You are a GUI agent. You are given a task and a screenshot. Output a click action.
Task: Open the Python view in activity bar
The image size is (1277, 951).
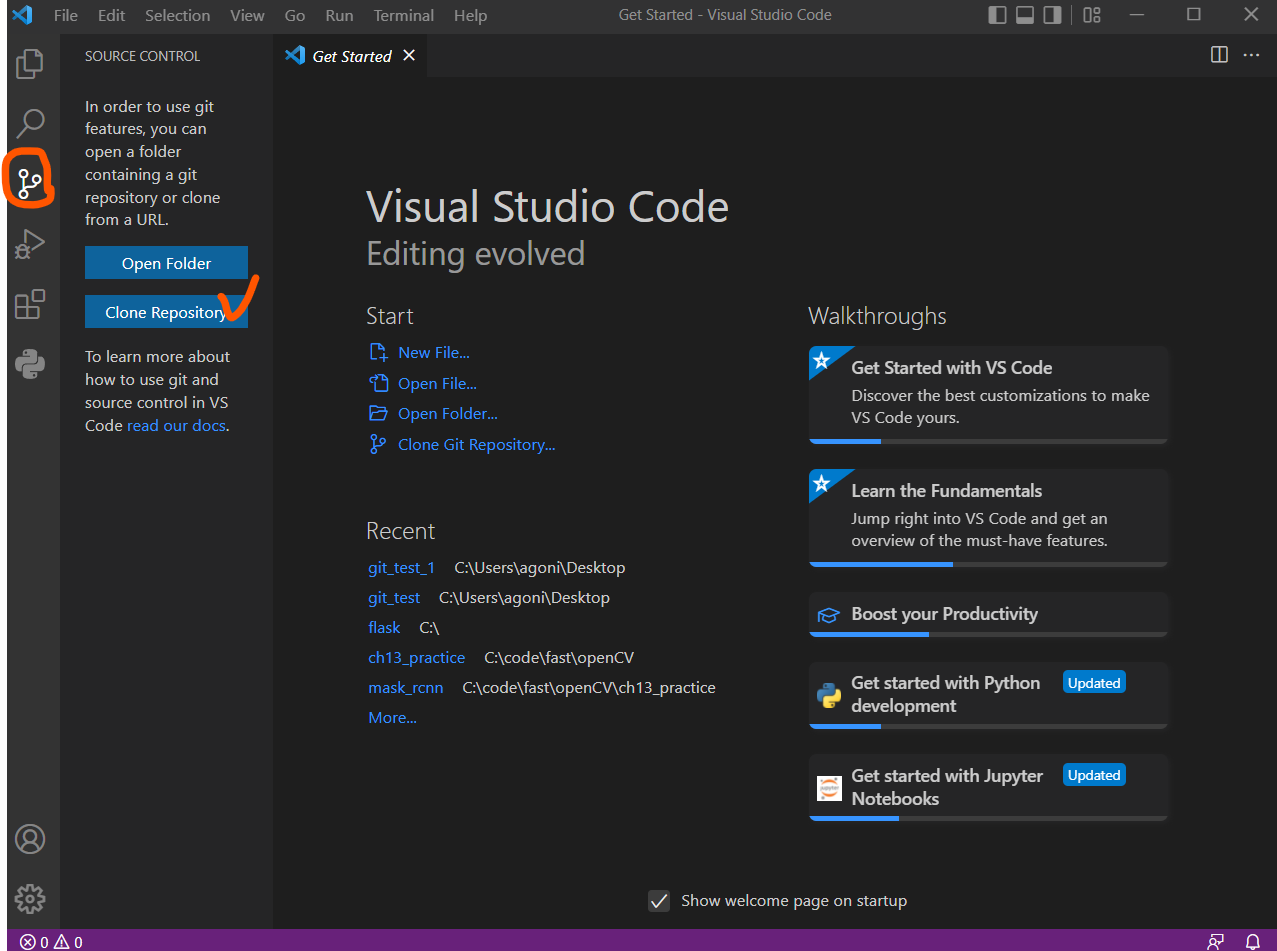[x=30, y=364]
